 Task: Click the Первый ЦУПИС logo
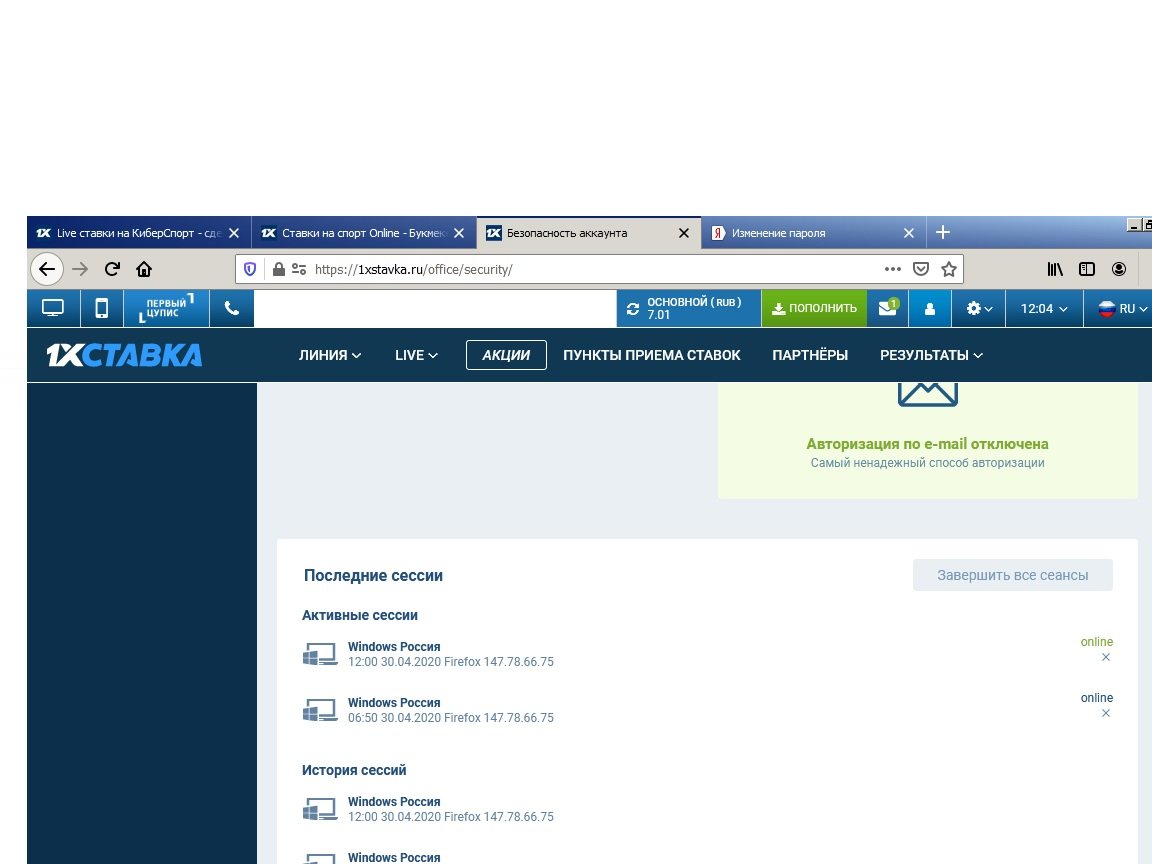click(166, 309)
